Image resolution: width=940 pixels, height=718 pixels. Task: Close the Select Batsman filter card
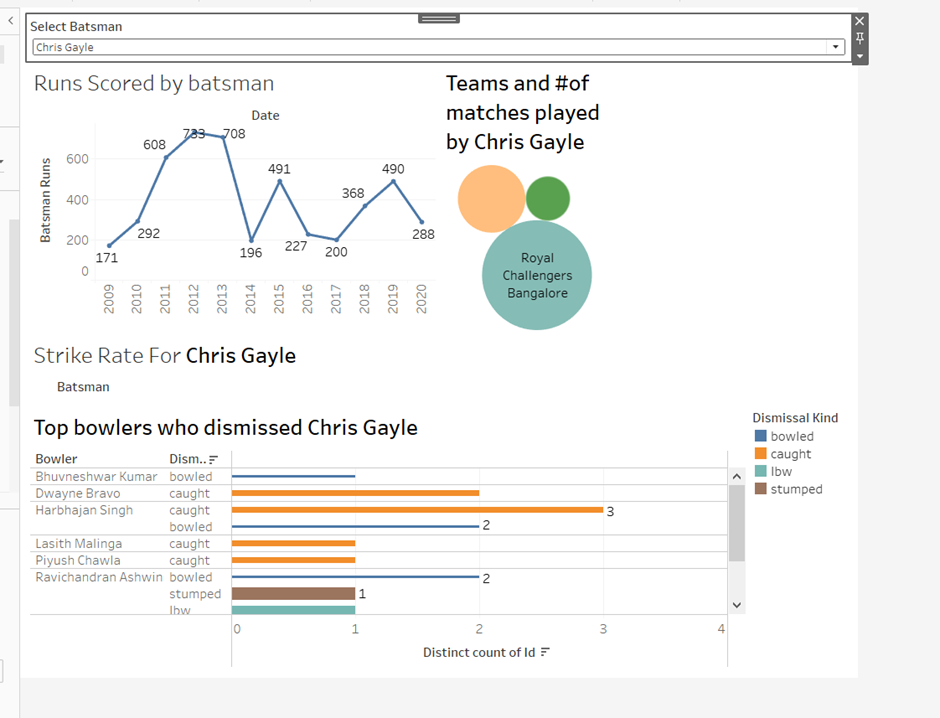(x=858, y=20)
